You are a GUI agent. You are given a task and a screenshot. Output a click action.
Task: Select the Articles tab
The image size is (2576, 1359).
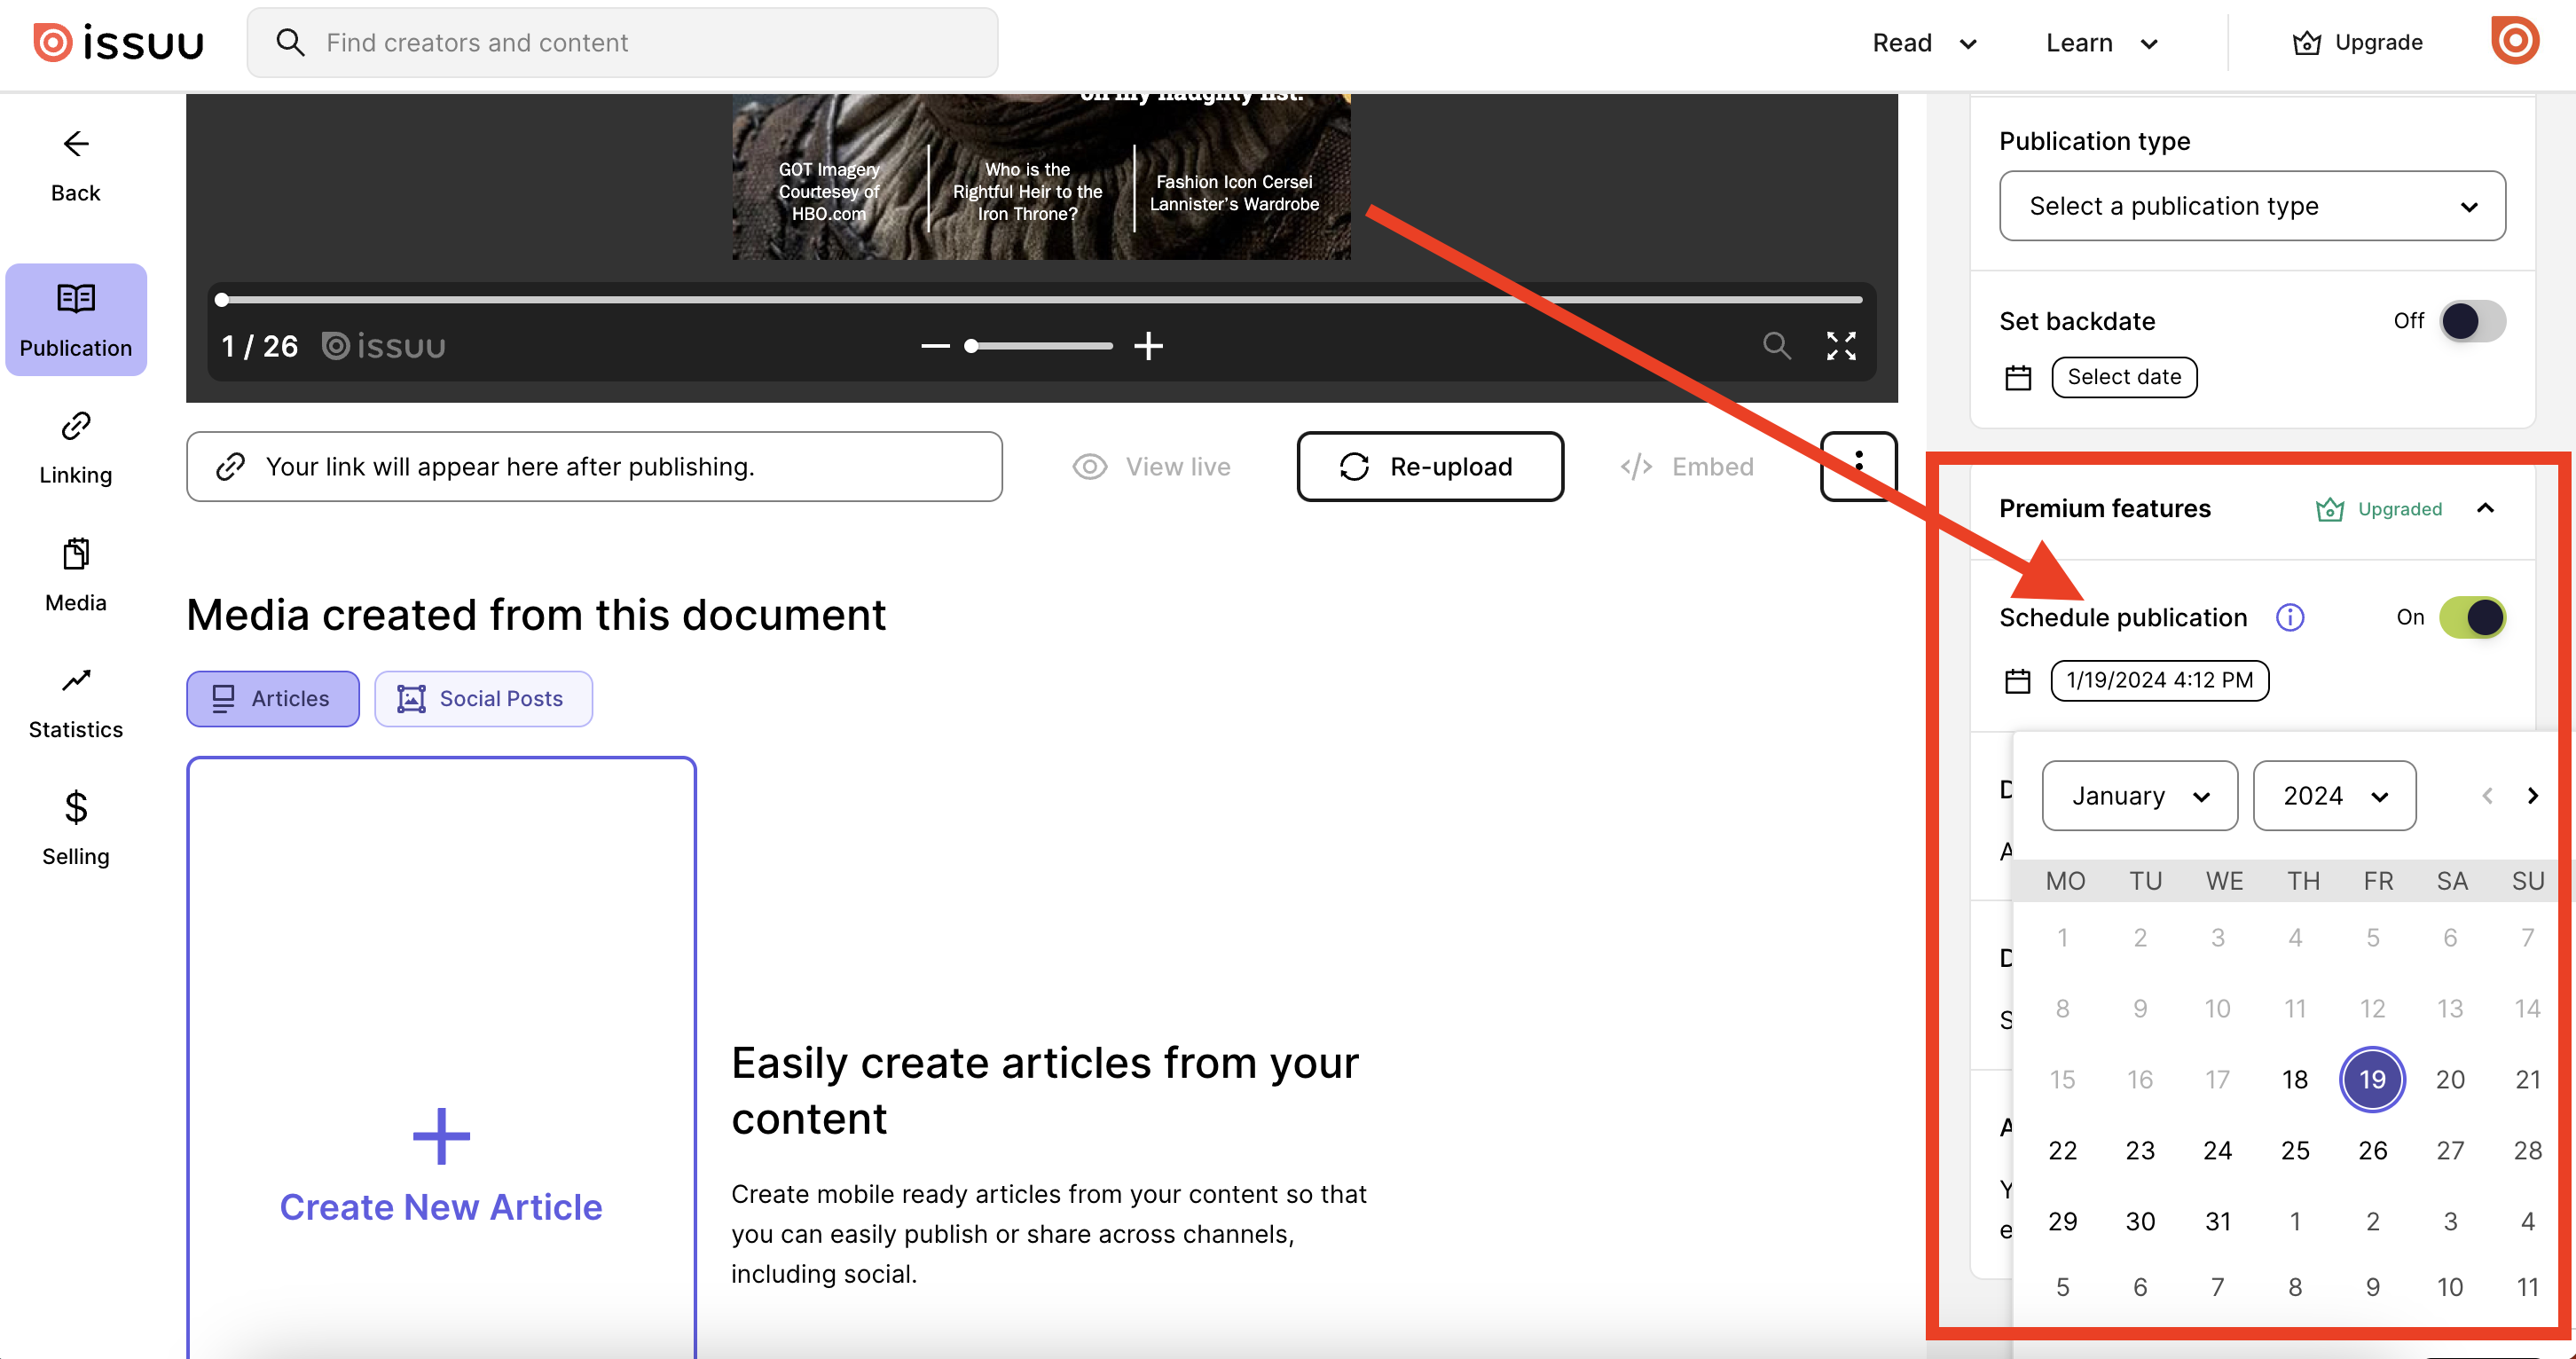pos(273,699)
